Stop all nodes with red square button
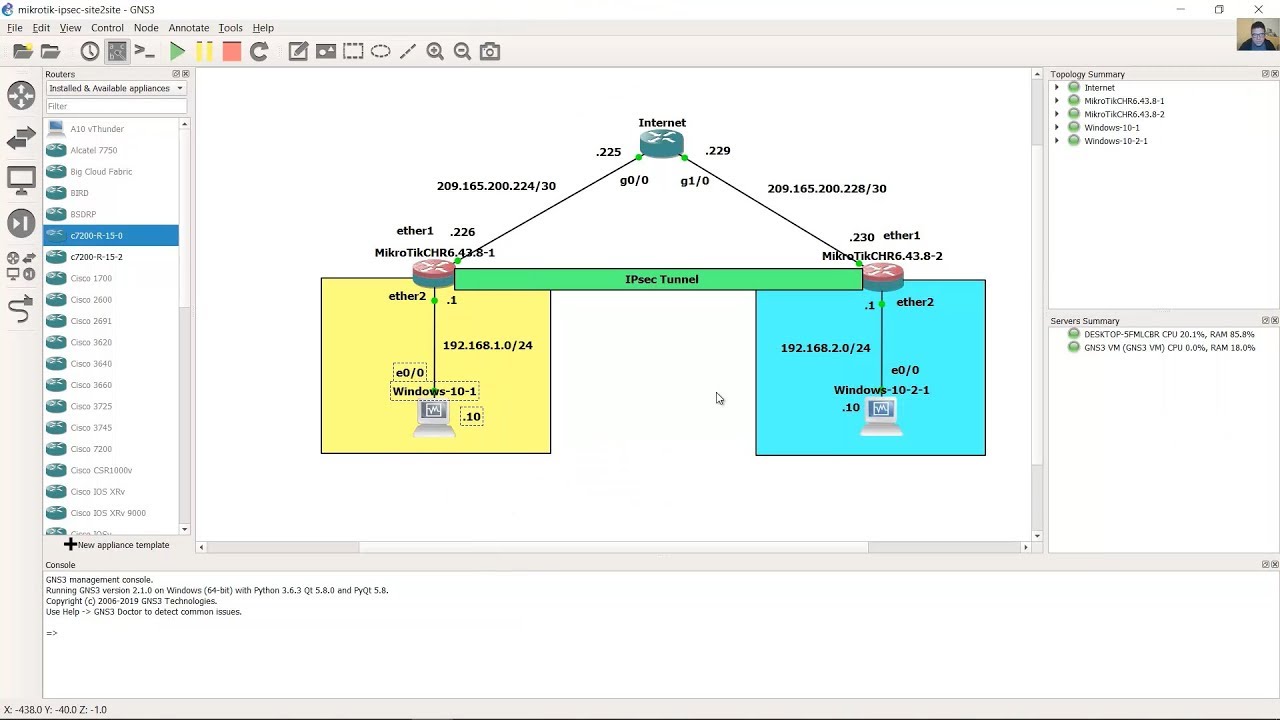 click(231, 51)
